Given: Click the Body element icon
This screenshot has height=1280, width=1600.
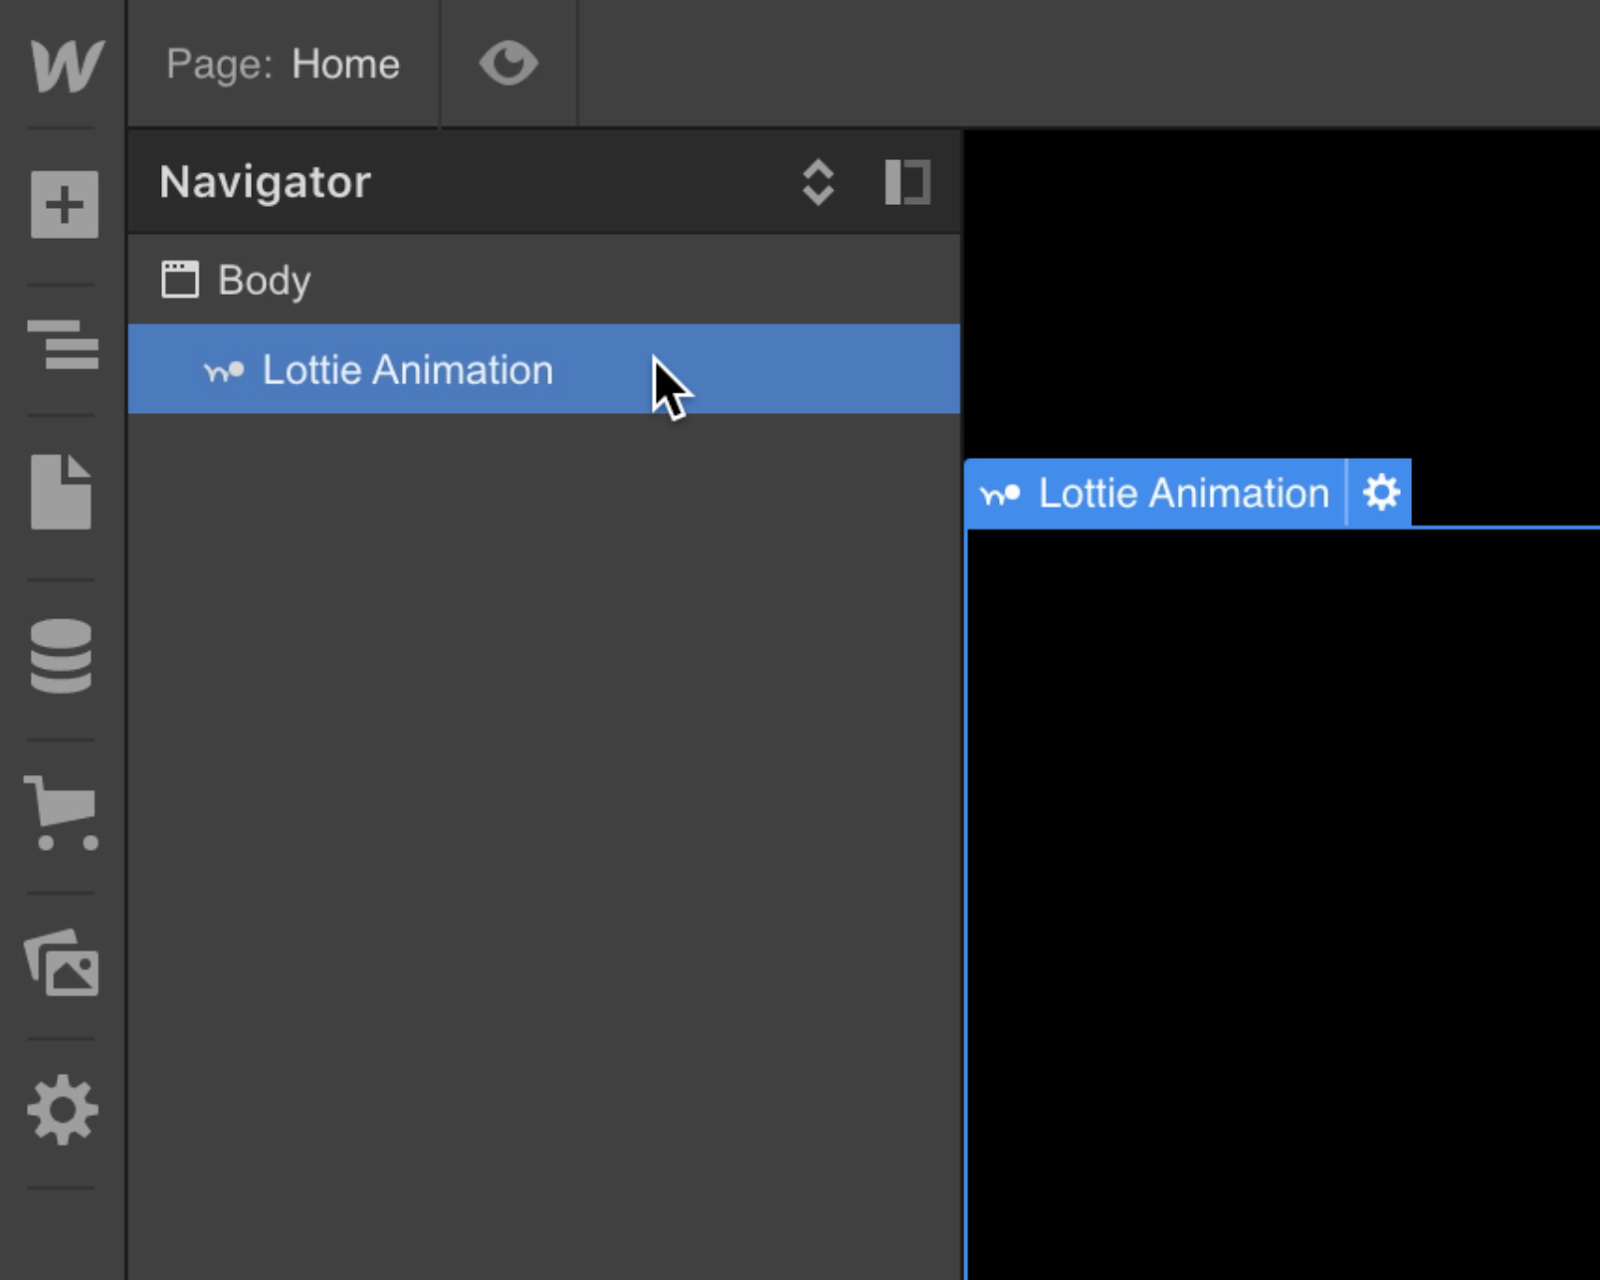Looking at the screenshot, I should click(180, 280).
